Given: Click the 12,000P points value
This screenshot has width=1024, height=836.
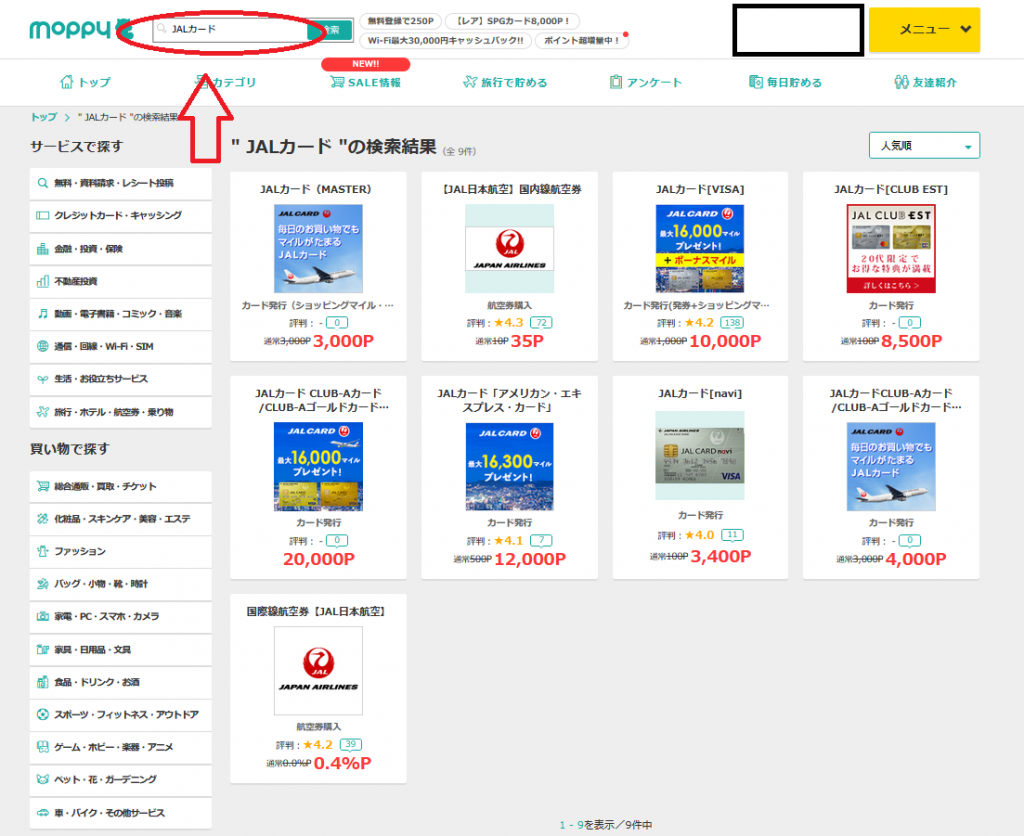Looking at the screenshot, I should (x=530, y=559).
